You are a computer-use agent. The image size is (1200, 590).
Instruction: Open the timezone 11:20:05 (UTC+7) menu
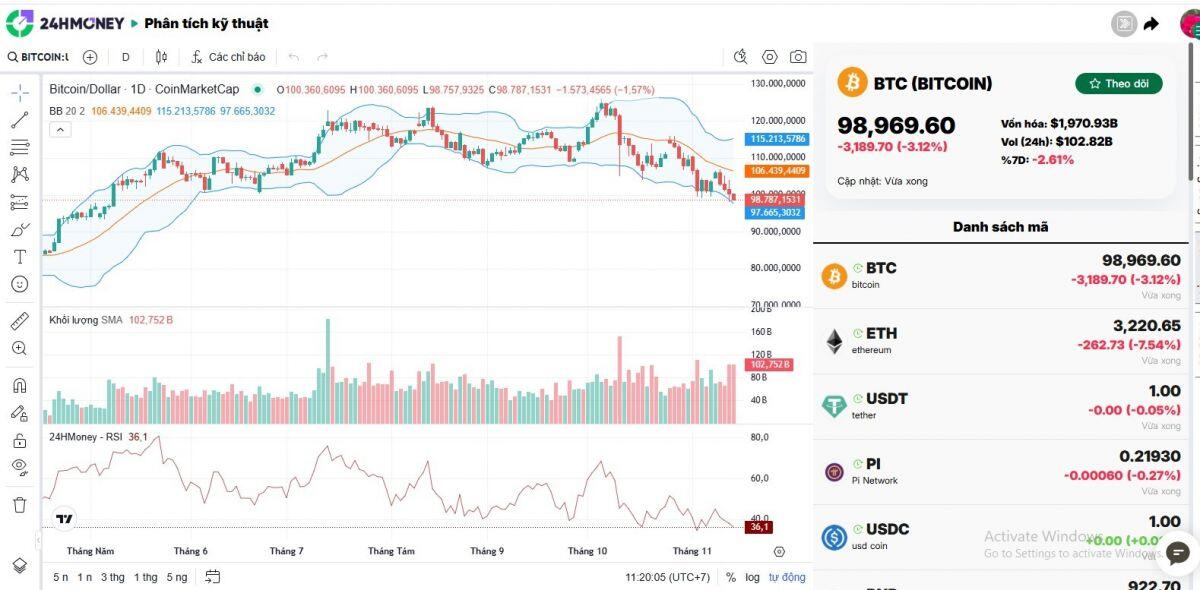[x=667, y=577]
